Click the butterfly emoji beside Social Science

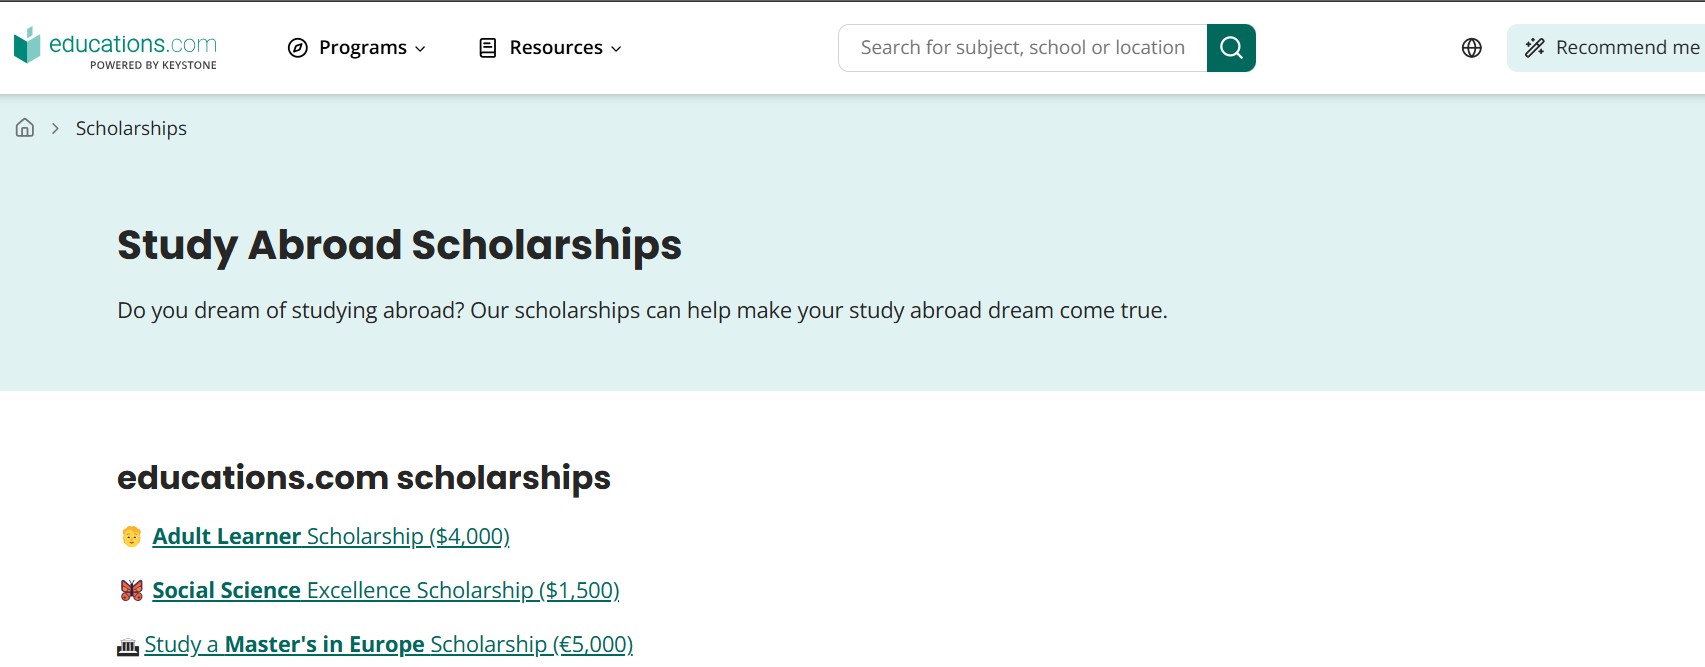pos(129,590)
